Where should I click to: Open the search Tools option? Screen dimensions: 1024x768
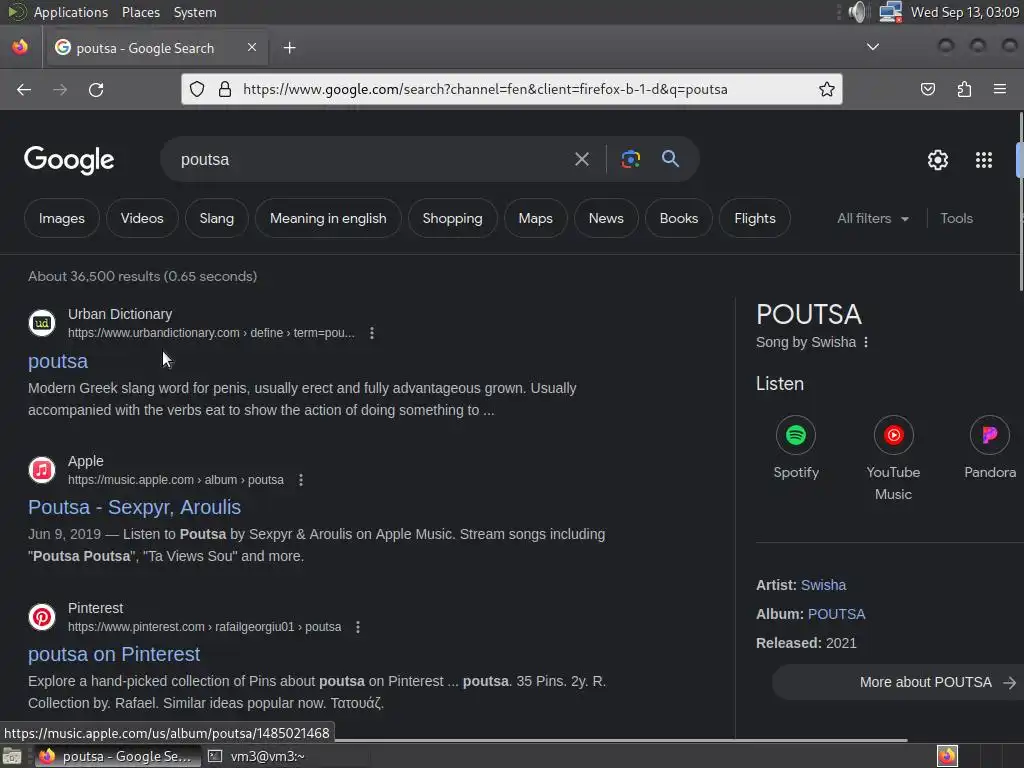[x=956, y=218]
